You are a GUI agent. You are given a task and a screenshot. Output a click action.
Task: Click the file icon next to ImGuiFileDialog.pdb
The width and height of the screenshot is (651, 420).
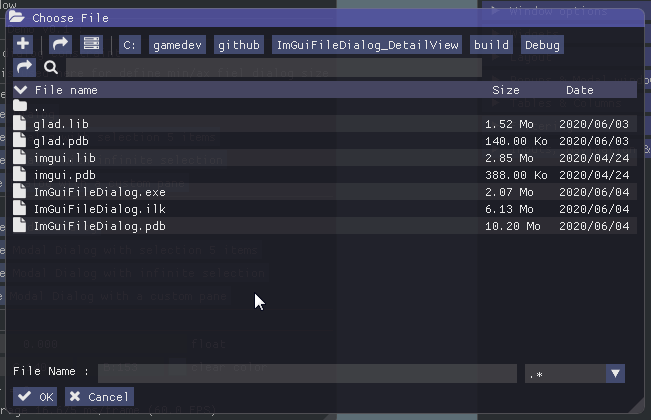[20, 225]
